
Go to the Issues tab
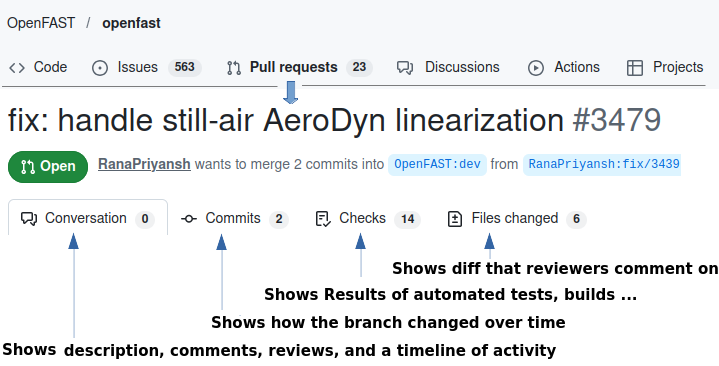click(x=146, y=67)
